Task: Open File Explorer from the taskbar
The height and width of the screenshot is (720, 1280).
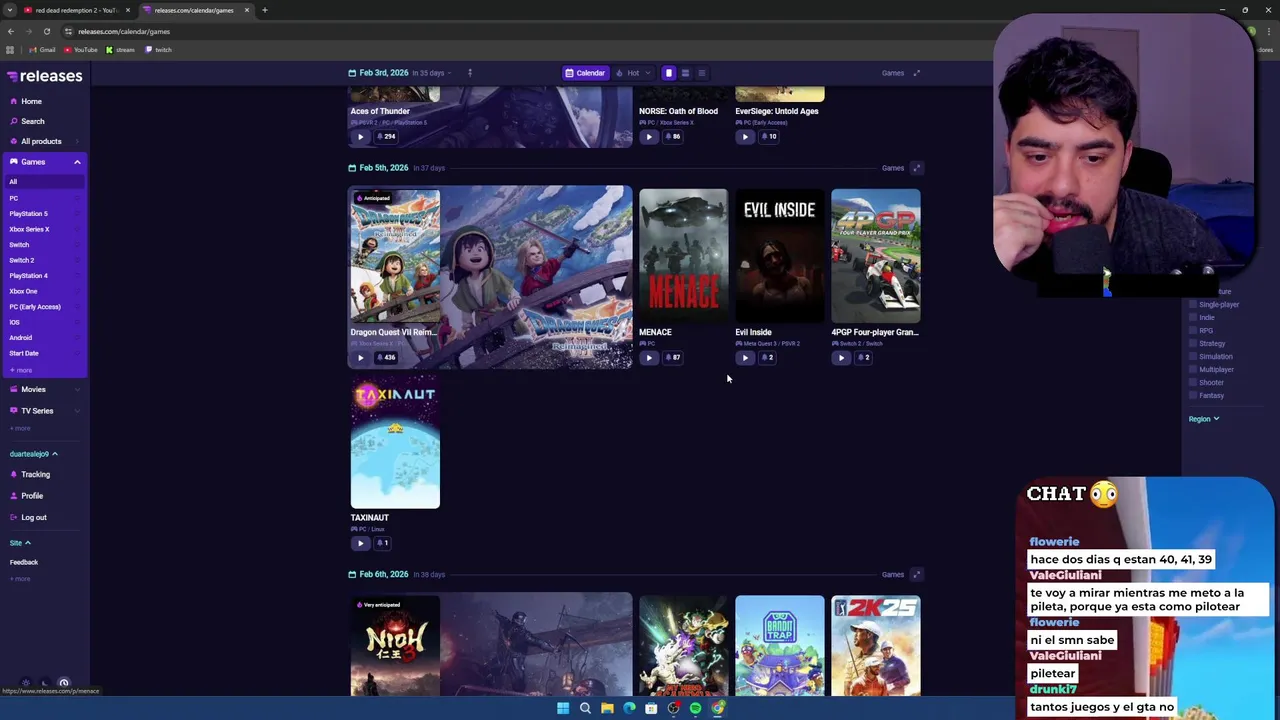Action: (x=607, y=708)
